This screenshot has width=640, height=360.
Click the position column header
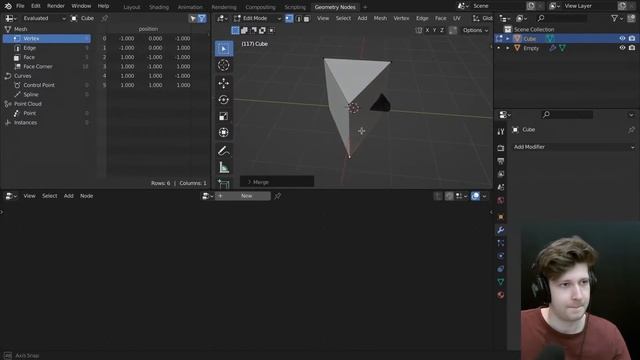(x=148, y=29)
